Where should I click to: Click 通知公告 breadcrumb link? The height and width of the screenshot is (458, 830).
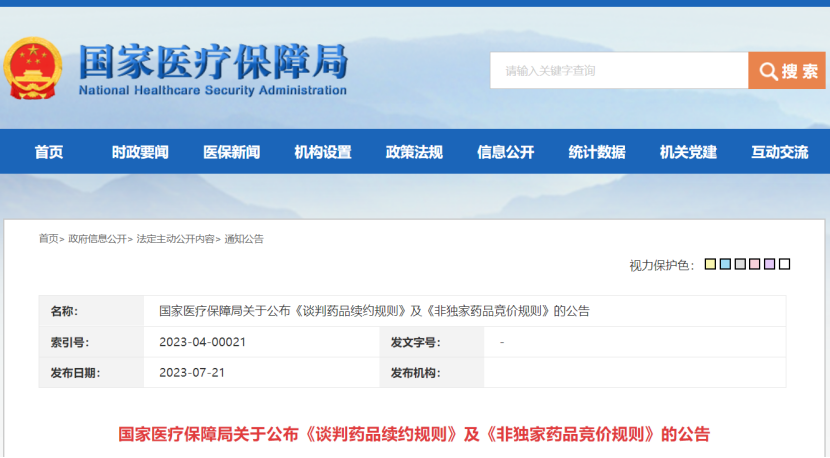[243, 239]
